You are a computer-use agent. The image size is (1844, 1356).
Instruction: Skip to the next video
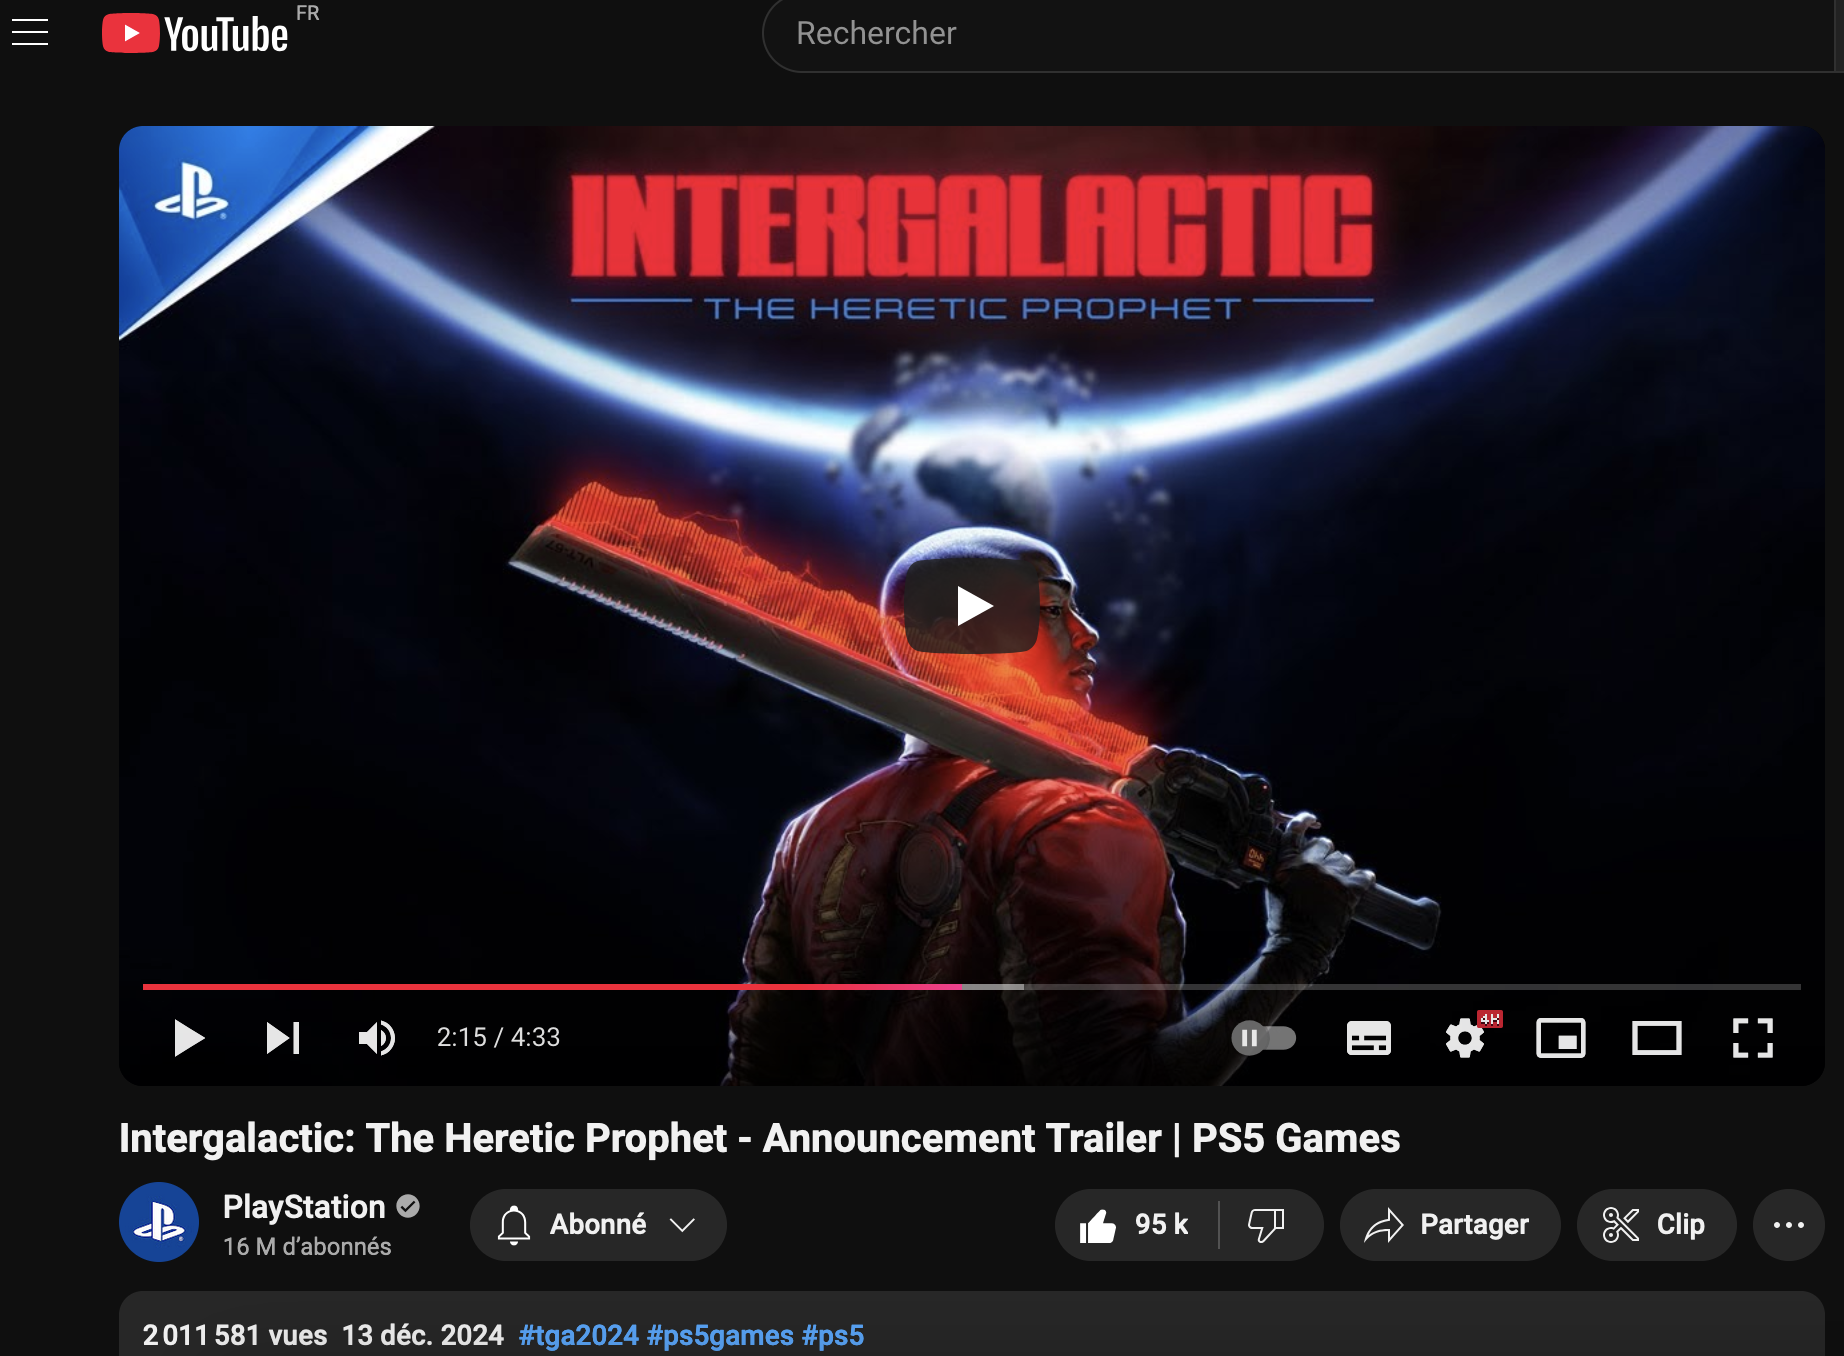(x=283, y=1038)
